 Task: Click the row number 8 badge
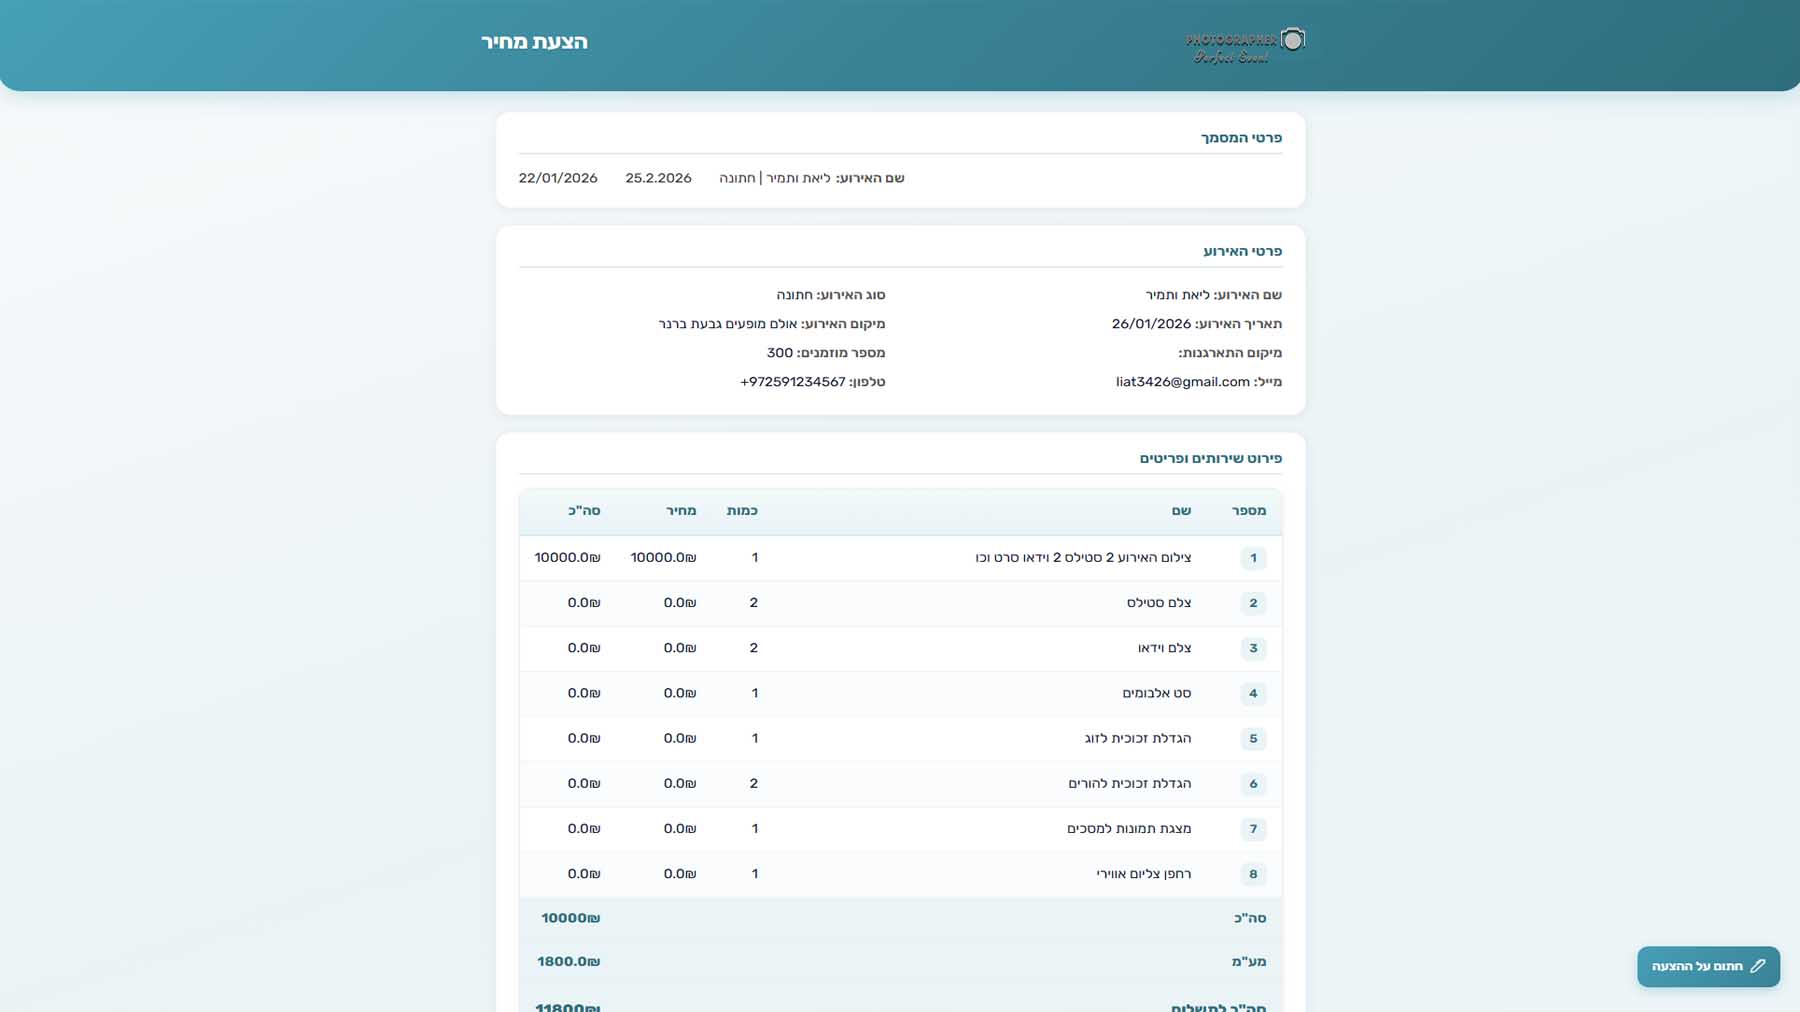tap(1253, 874)
